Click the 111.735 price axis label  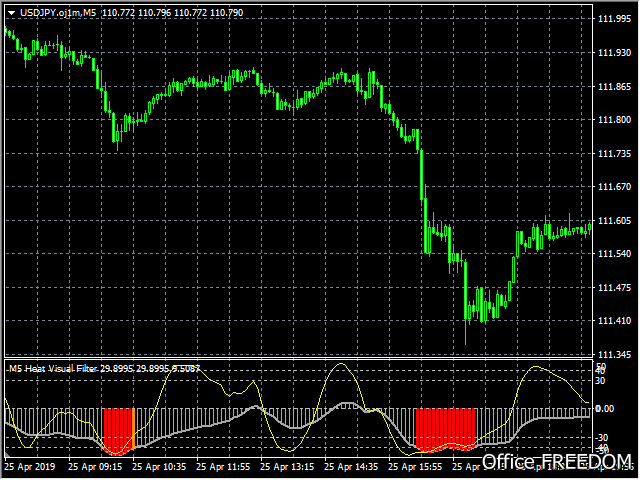614,153
